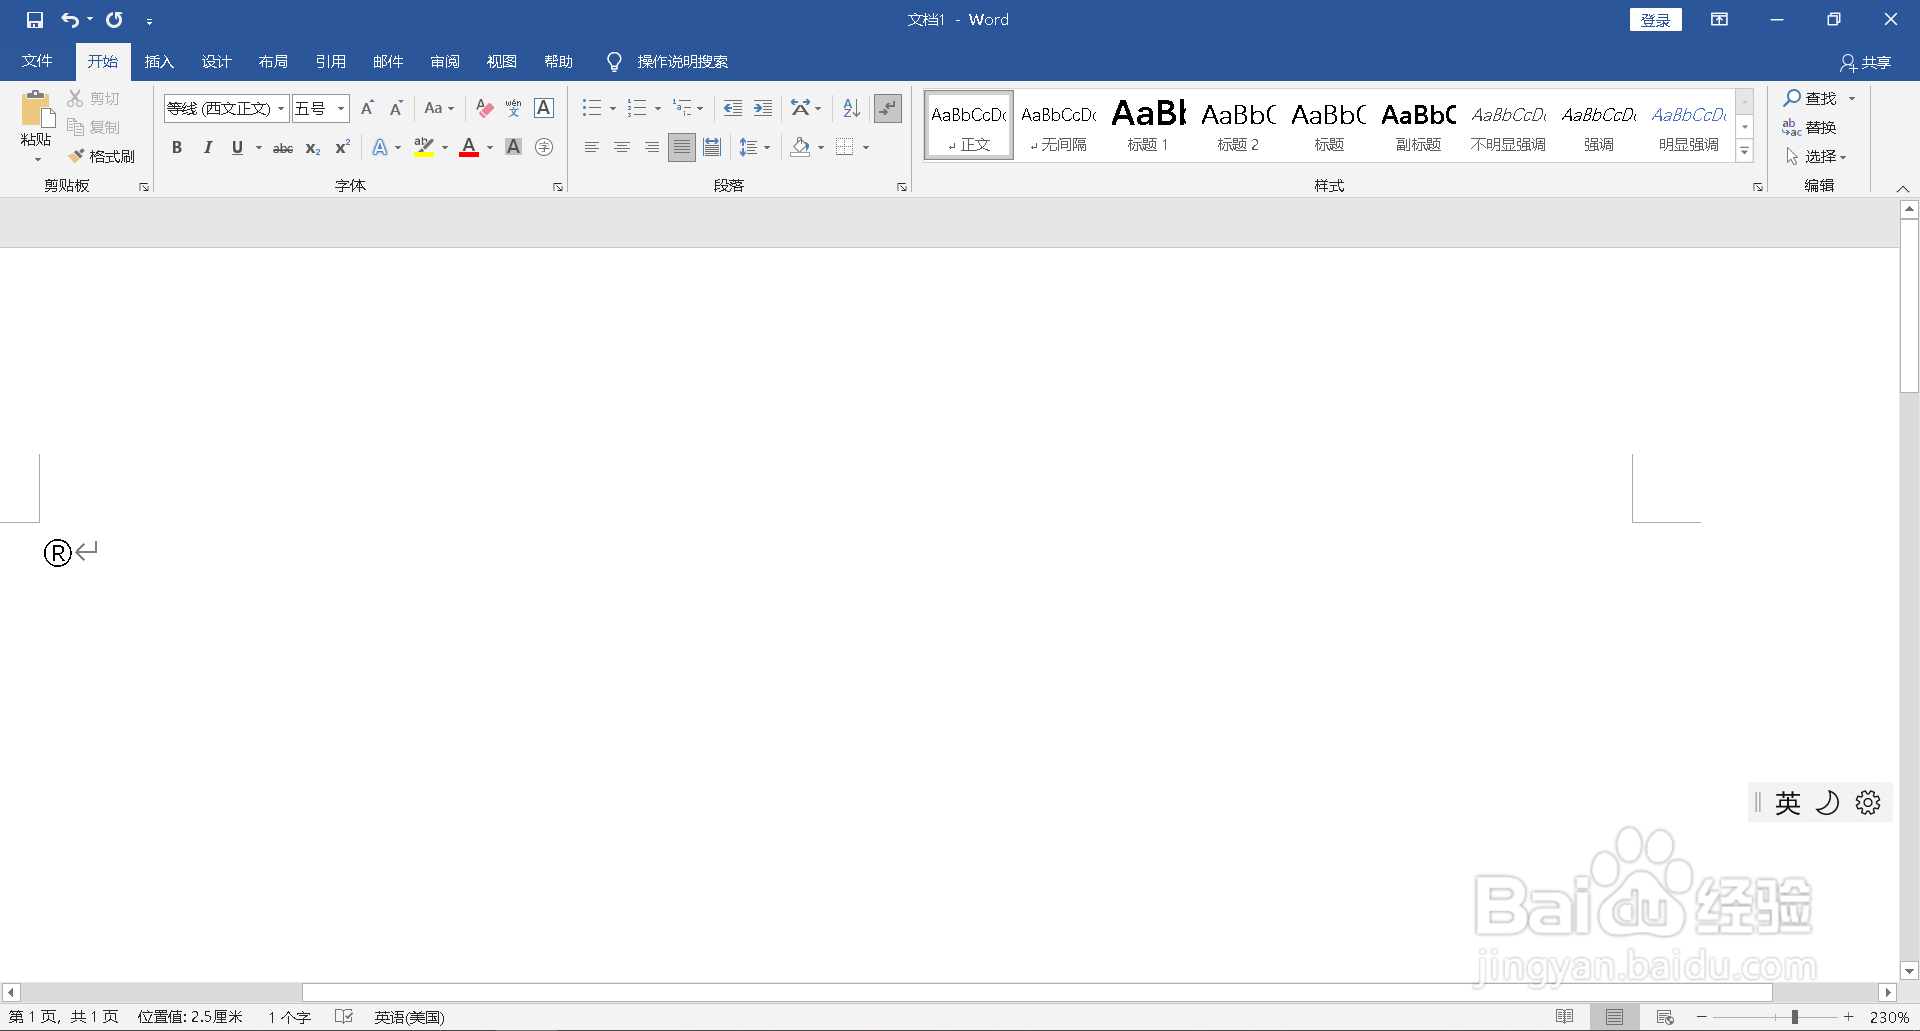Viewport: 1920px width, 1031px height.
Task: Toggle show/hide paragraph marks
Action: pyautogui.click(x=888, y=108)
